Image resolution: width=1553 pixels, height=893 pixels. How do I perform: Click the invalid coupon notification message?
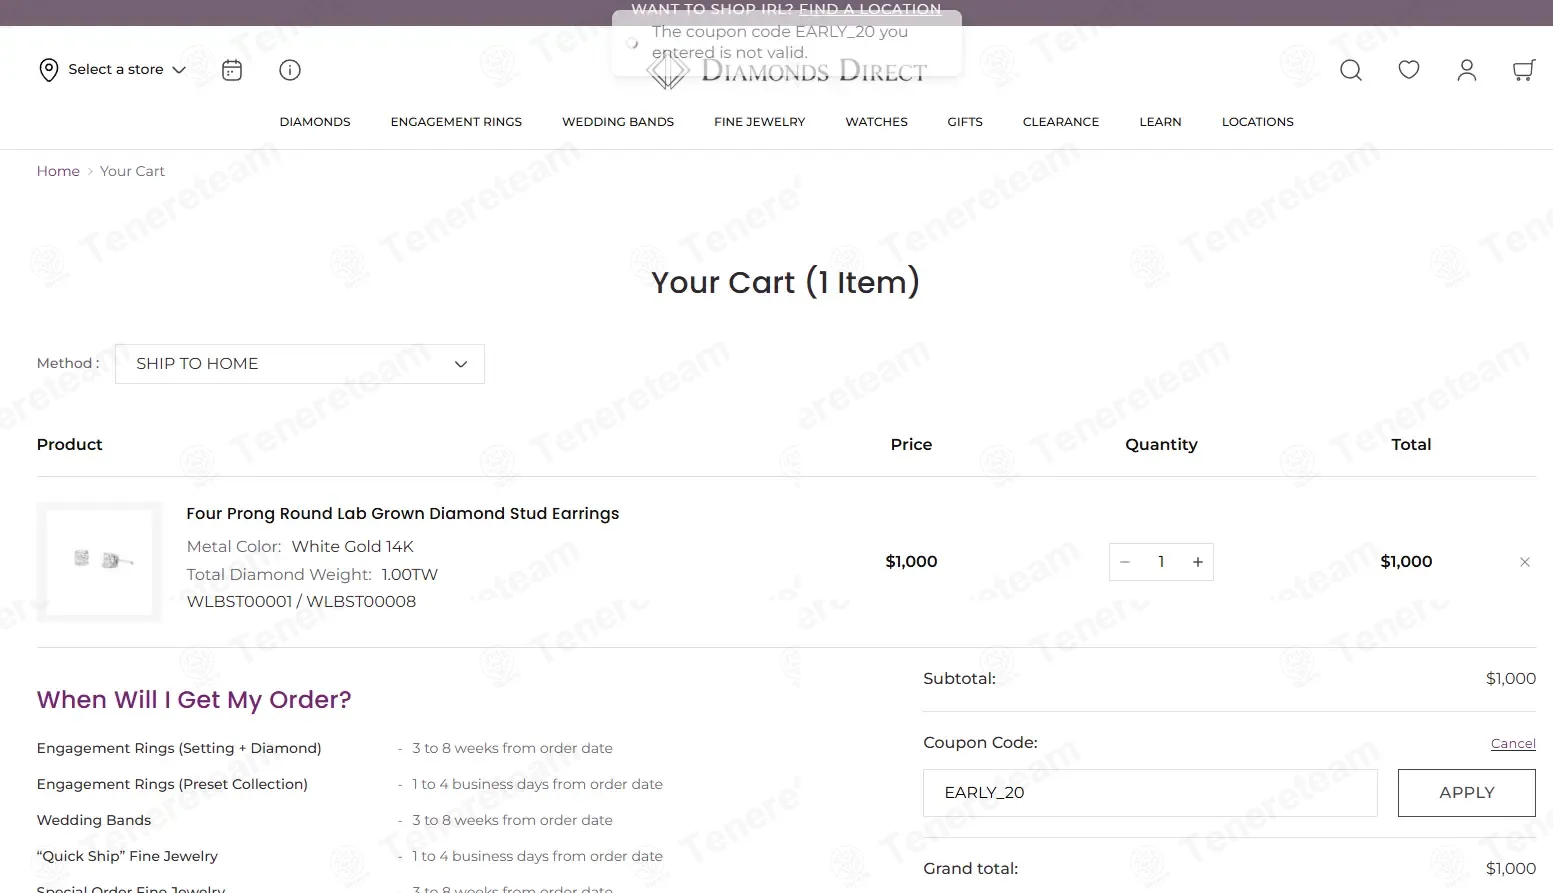tap(787, 43)
